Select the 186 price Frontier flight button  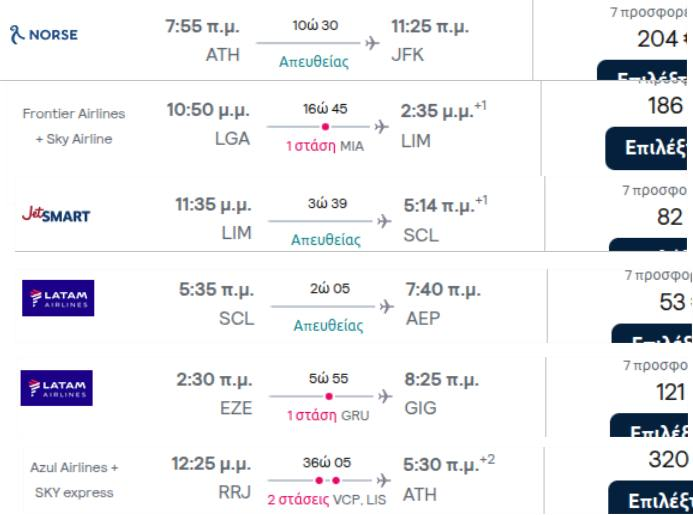click(x=646, y=148)
